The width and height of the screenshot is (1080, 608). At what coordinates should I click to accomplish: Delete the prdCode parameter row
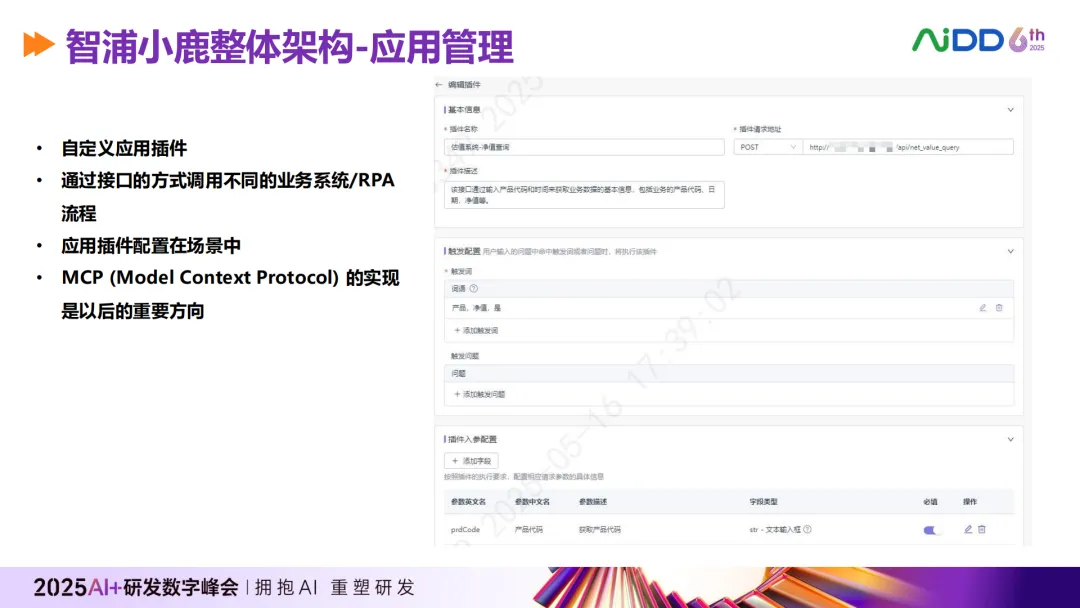982,529
